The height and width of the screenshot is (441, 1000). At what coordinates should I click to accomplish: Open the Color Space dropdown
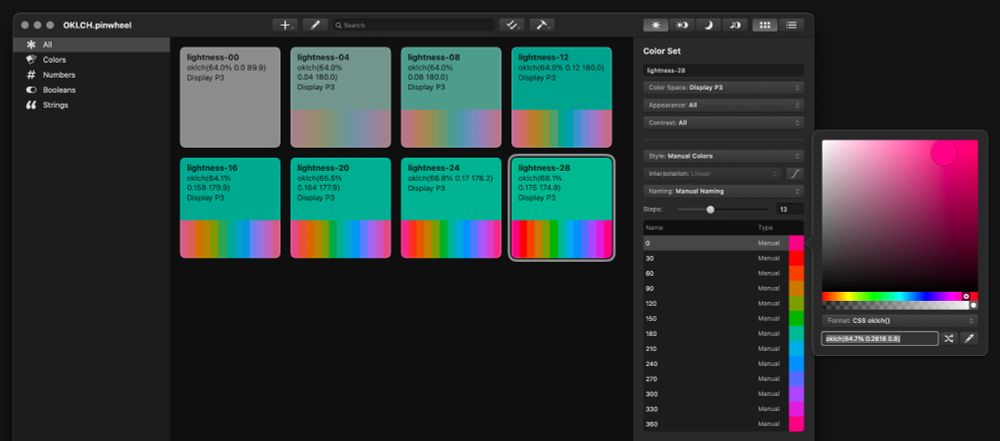[x=723, y=87]
